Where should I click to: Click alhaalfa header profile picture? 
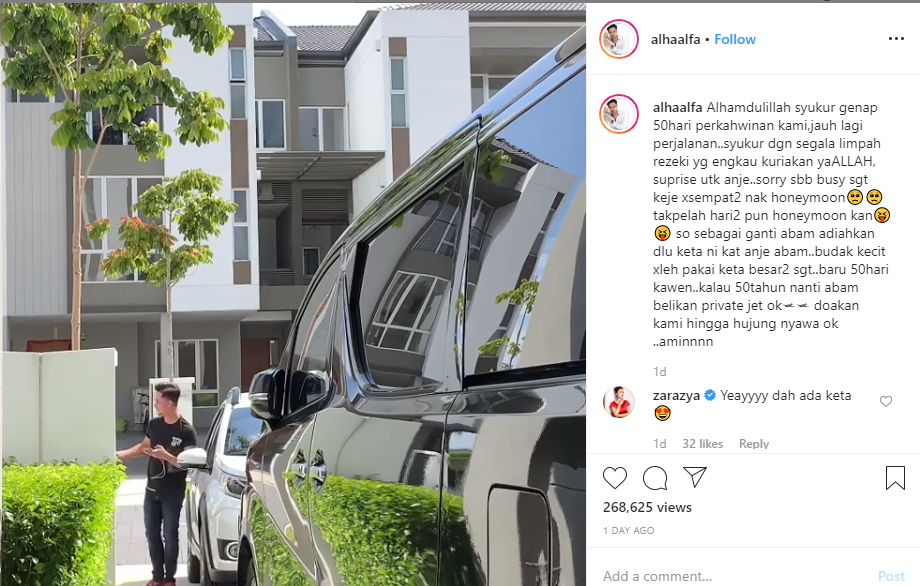(618, 39)
